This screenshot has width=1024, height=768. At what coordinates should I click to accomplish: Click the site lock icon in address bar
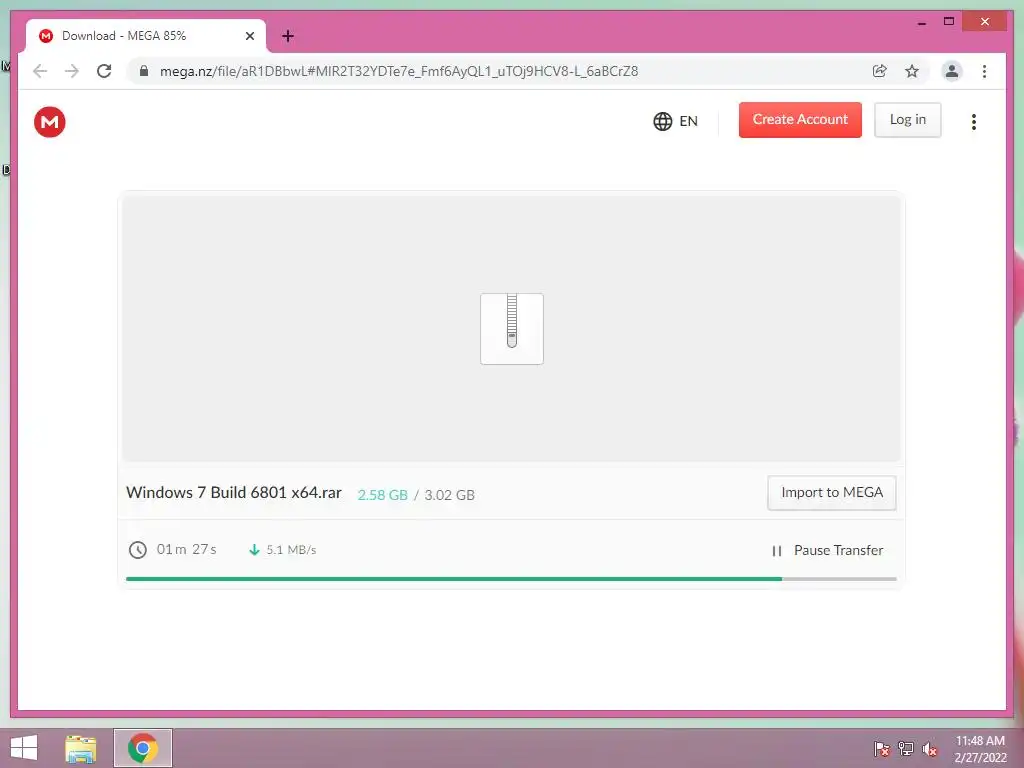click(x=144, y=71)
